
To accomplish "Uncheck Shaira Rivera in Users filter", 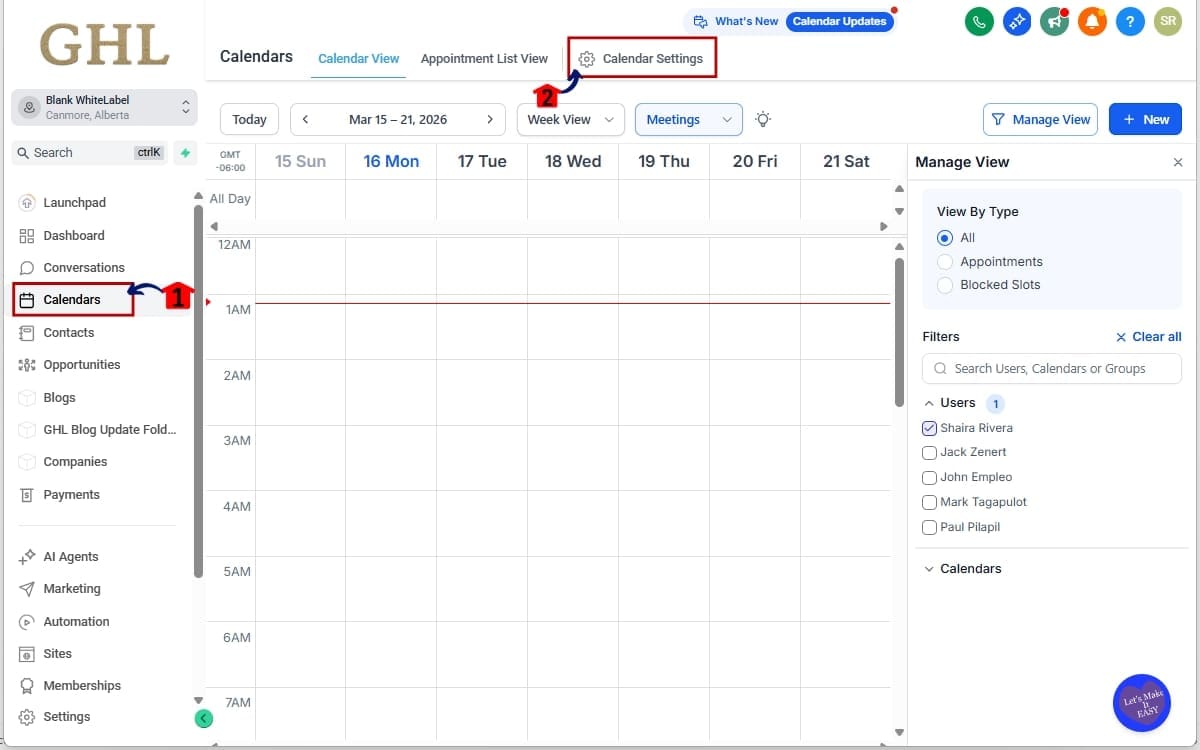I will [x=929, y=427].
